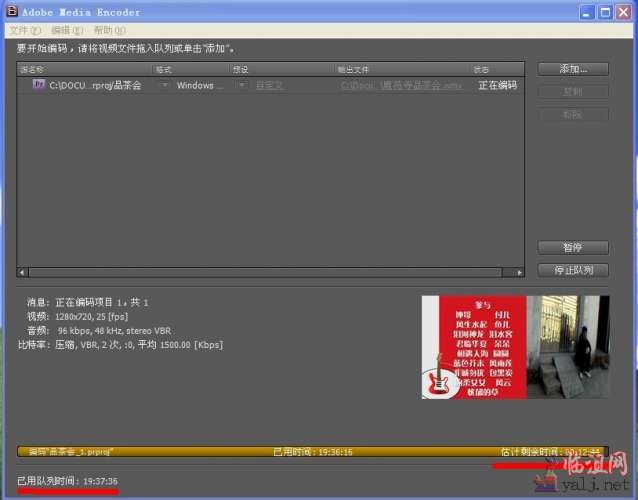The height and width of the screenshot is (500, 638).
Task: Open the preset dropdown arrow after Windows format
Action: [242, 86]
